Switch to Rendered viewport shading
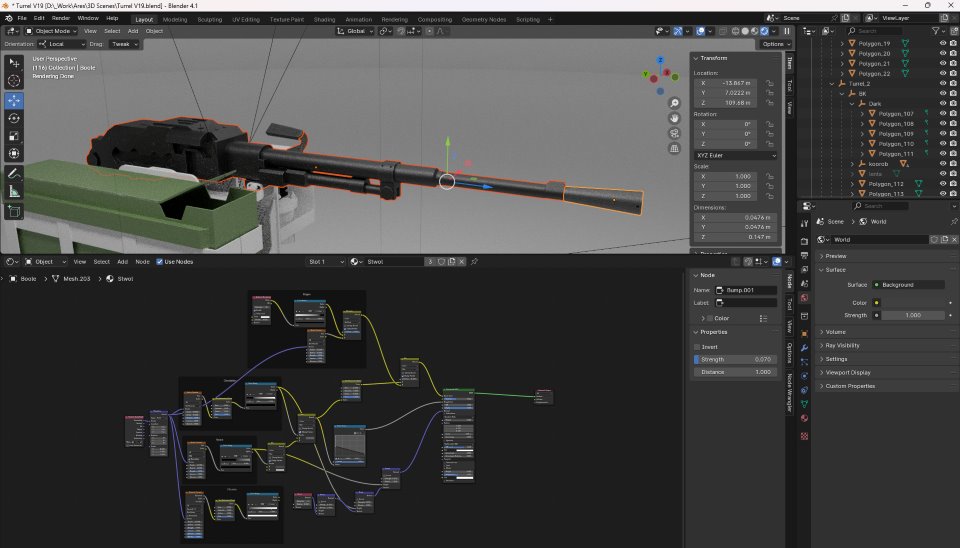 click(x=764, y=31)
